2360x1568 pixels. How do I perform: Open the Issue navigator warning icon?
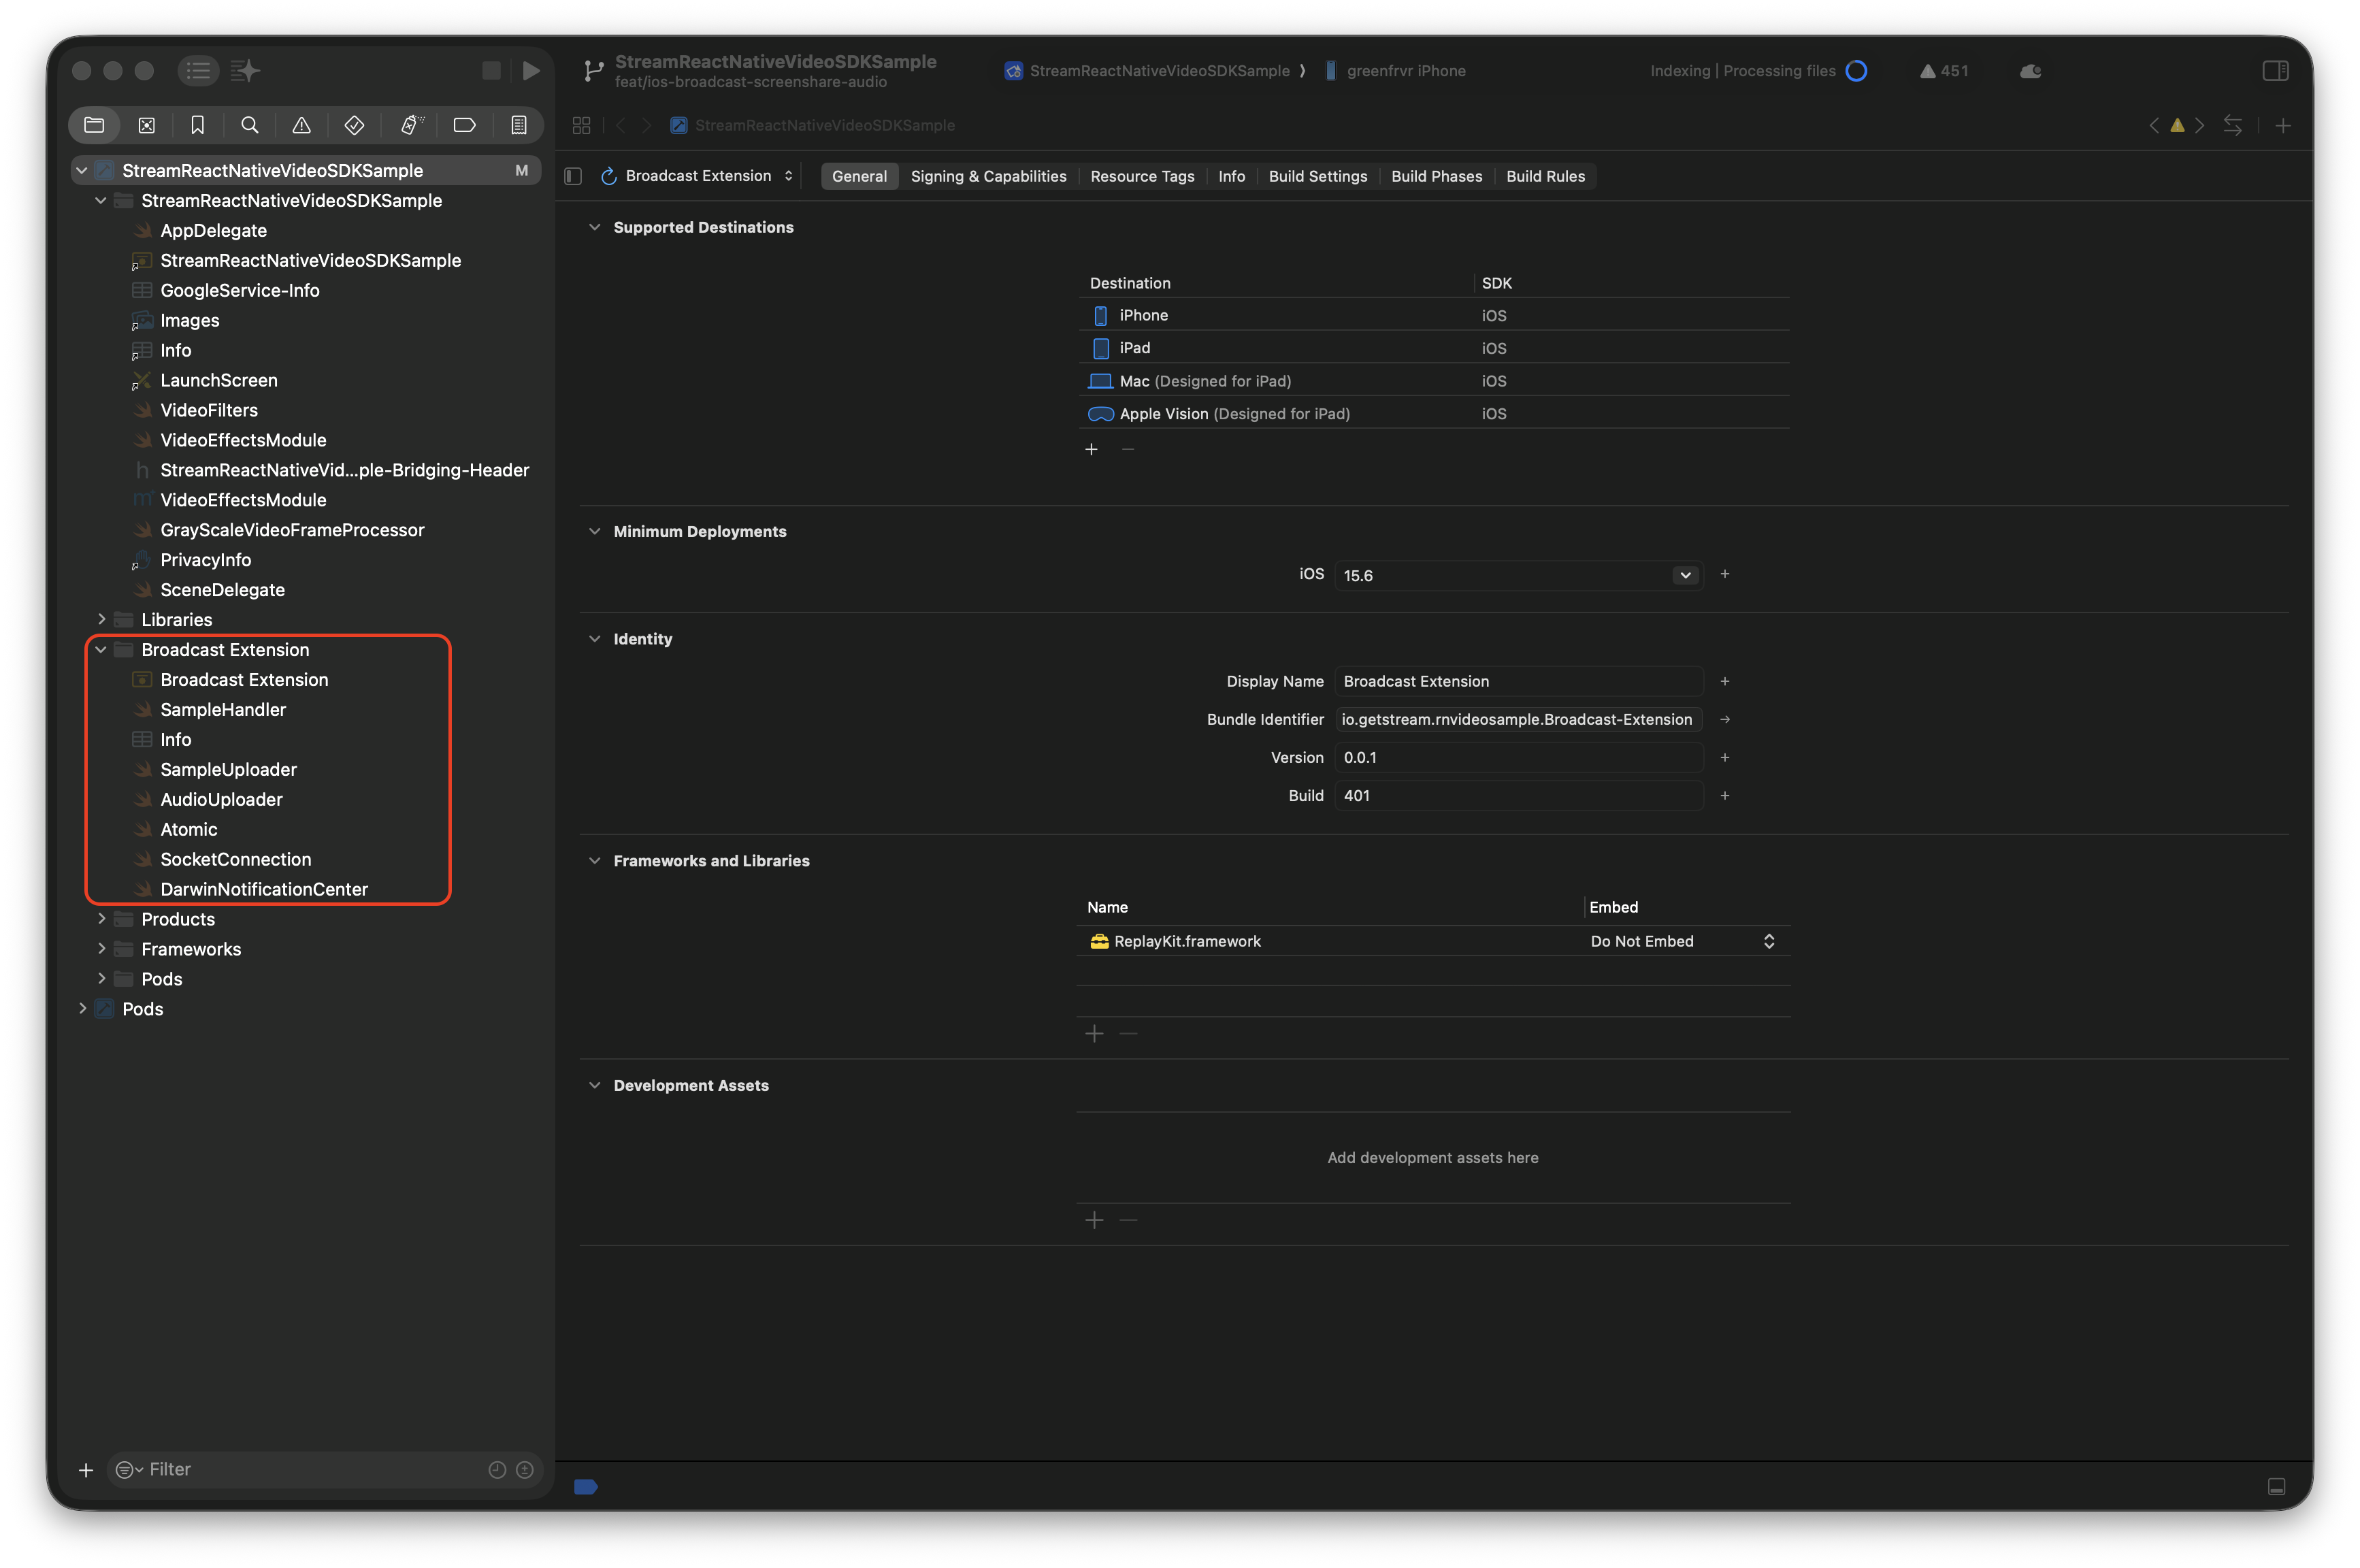pyautogui.click(x=301, y=125)
